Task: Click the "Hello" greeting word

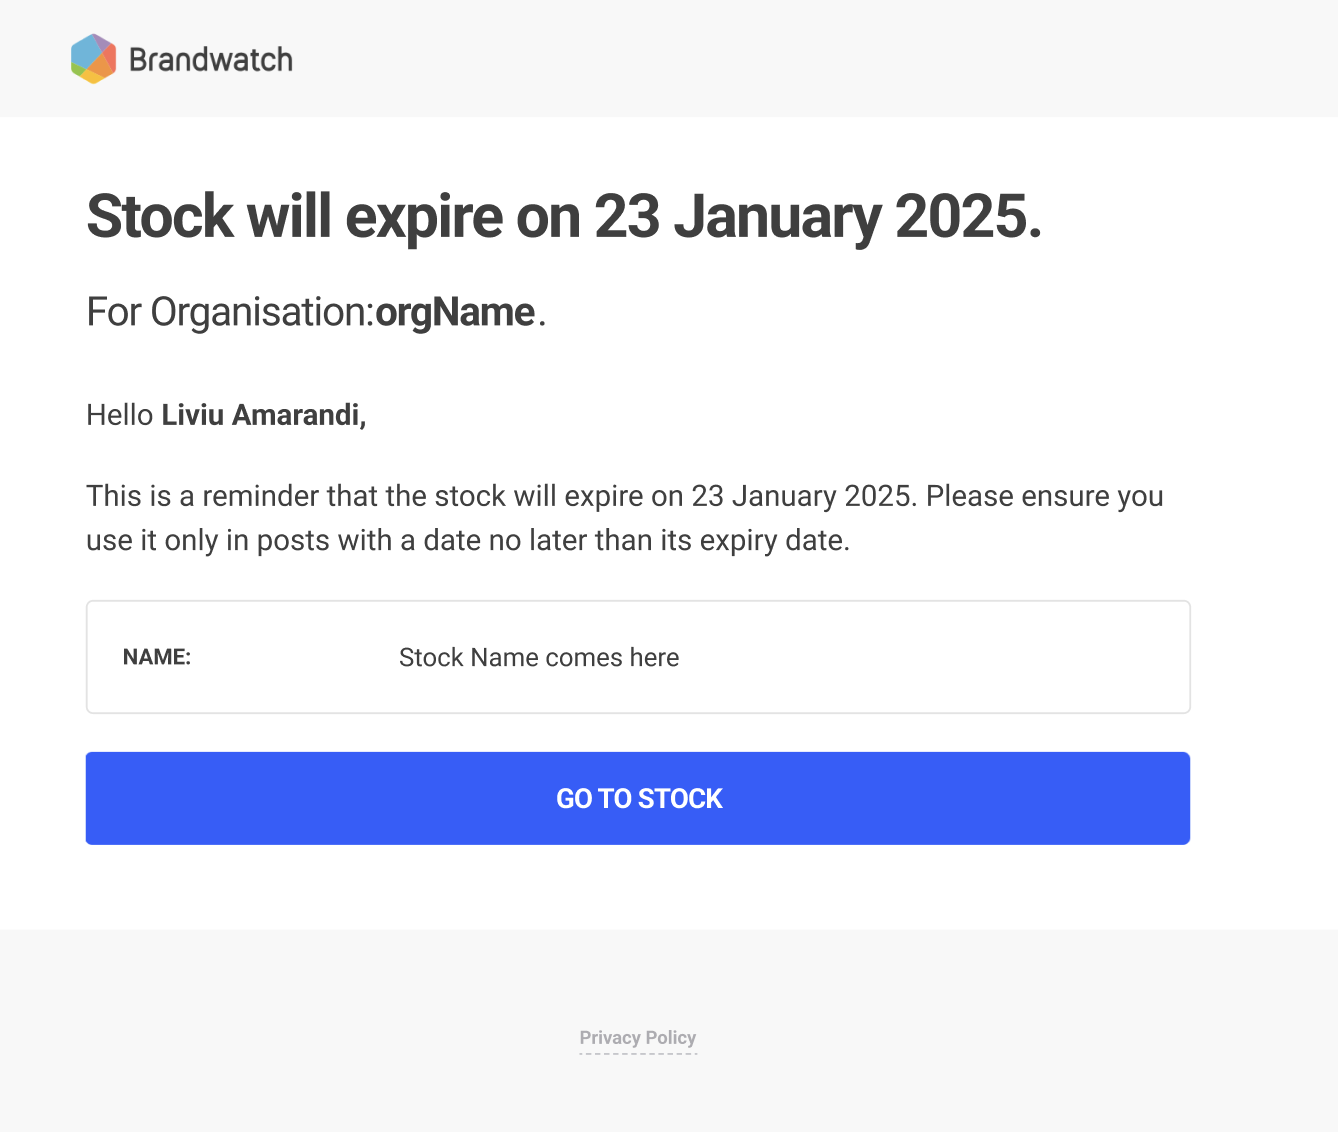Action: tap(119, 415)
